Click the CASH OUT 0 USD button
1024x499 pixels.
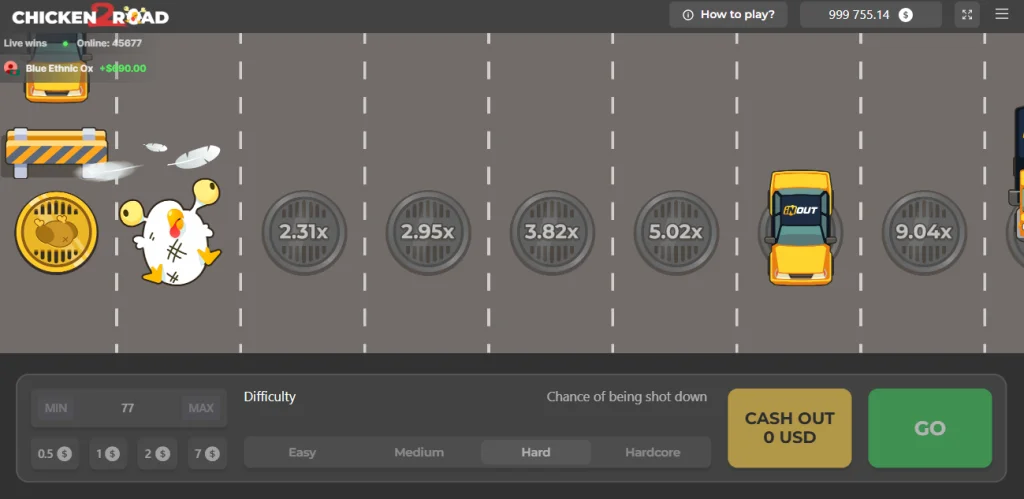[790, 428]
